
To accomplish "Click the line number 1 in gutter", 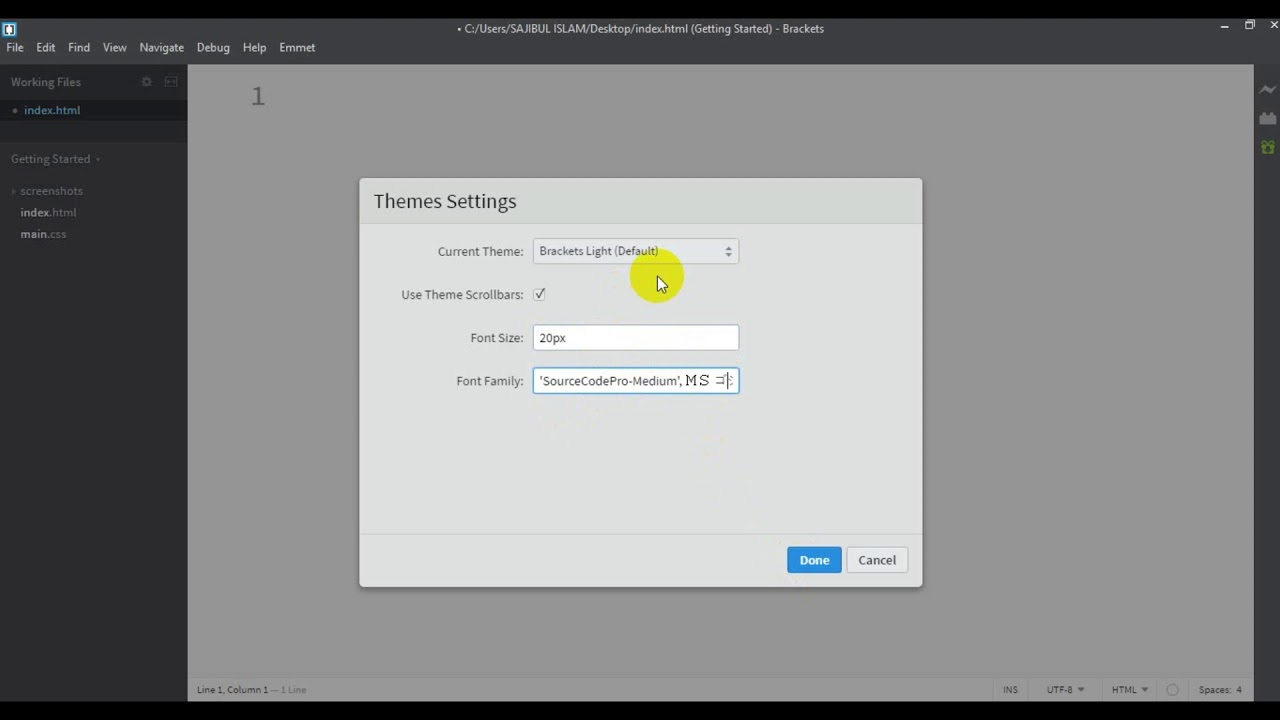I will [258, 96].
